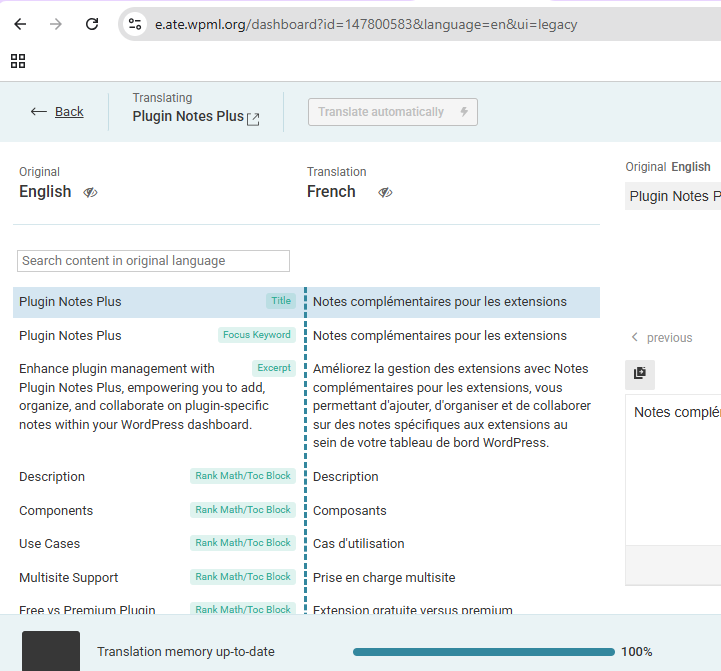The image size is (721, 671).
Task: Click the browser back arrow
Action: click(20, 24)
